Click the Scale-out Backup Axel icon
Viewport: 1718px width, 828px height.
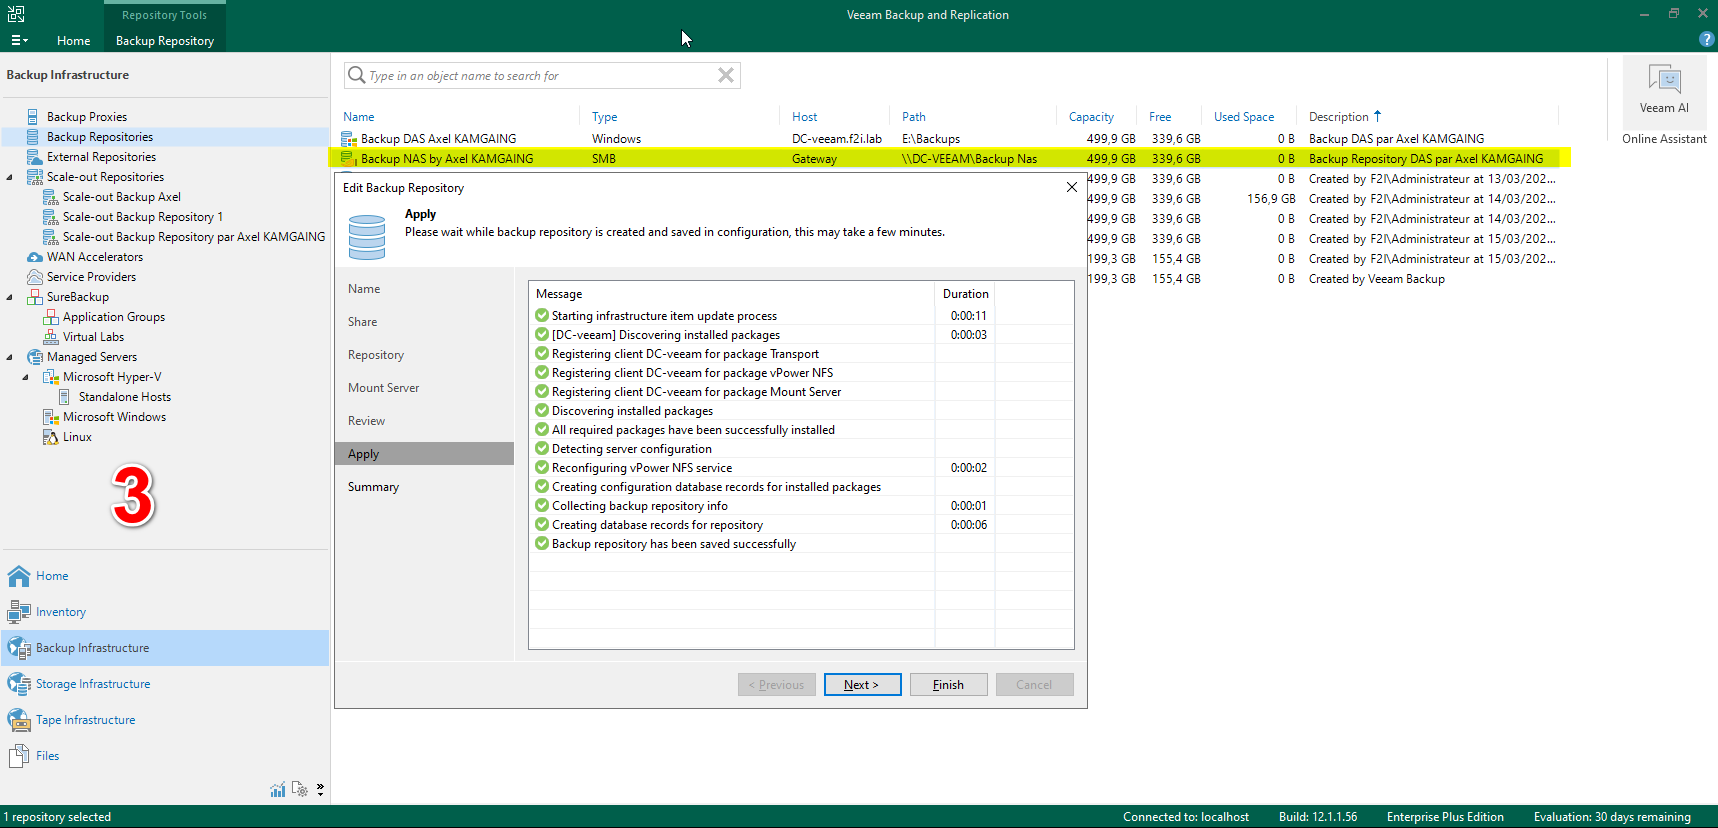[50, 197]
